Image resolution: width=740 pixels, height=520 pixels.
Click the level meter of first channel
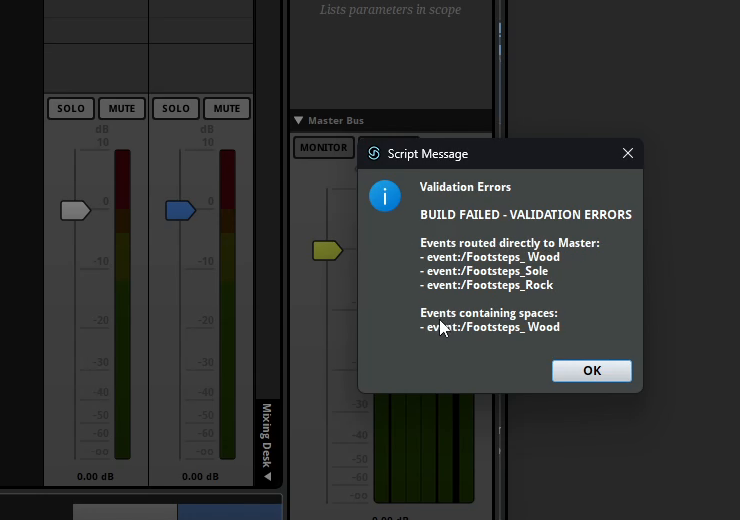[x=122, y=304]
